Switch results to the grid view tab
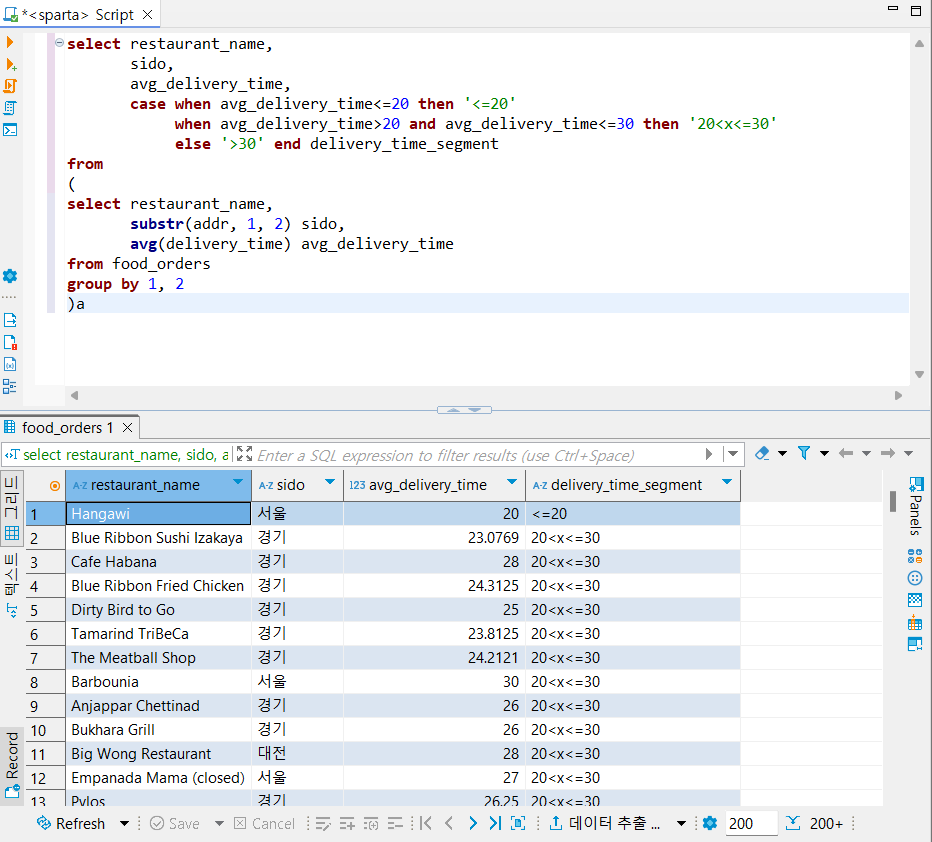932x842 pixels. [x=11, y=509]
